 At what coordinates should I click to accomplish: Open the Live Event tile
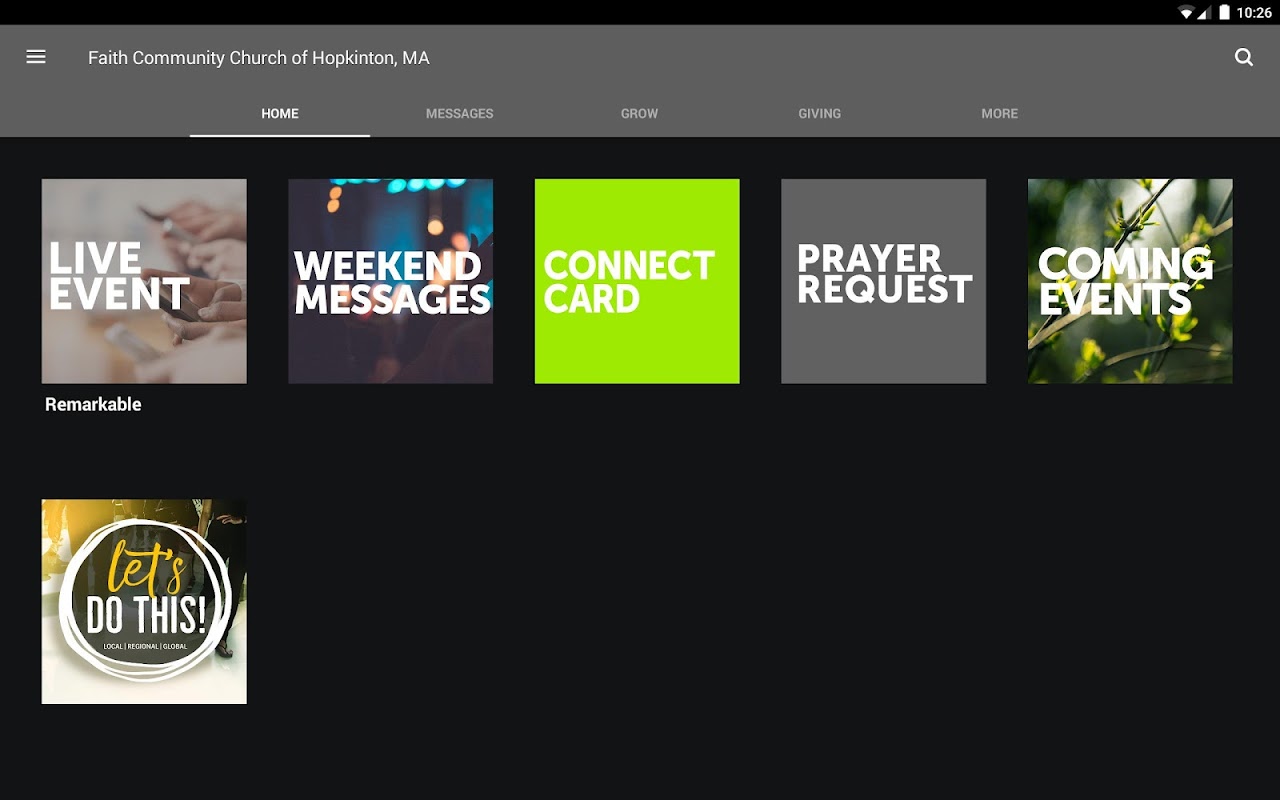point(144,281)
